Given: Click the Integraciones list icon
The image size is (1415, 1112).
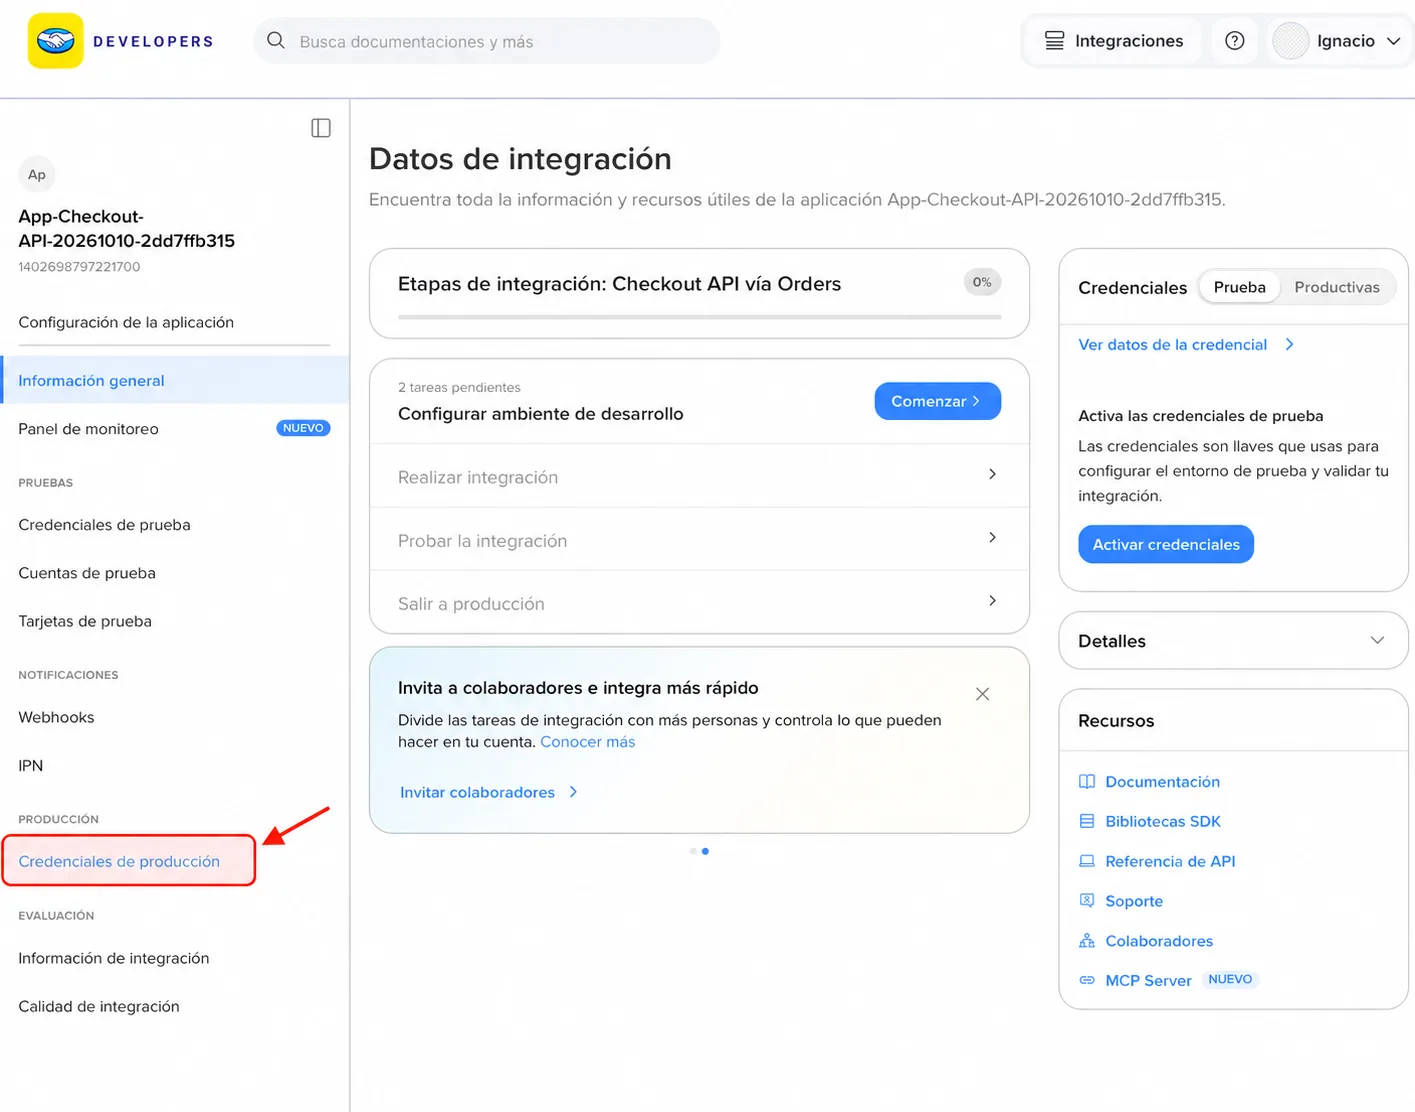Looking at the screenshot, I should click(1055, 41).
